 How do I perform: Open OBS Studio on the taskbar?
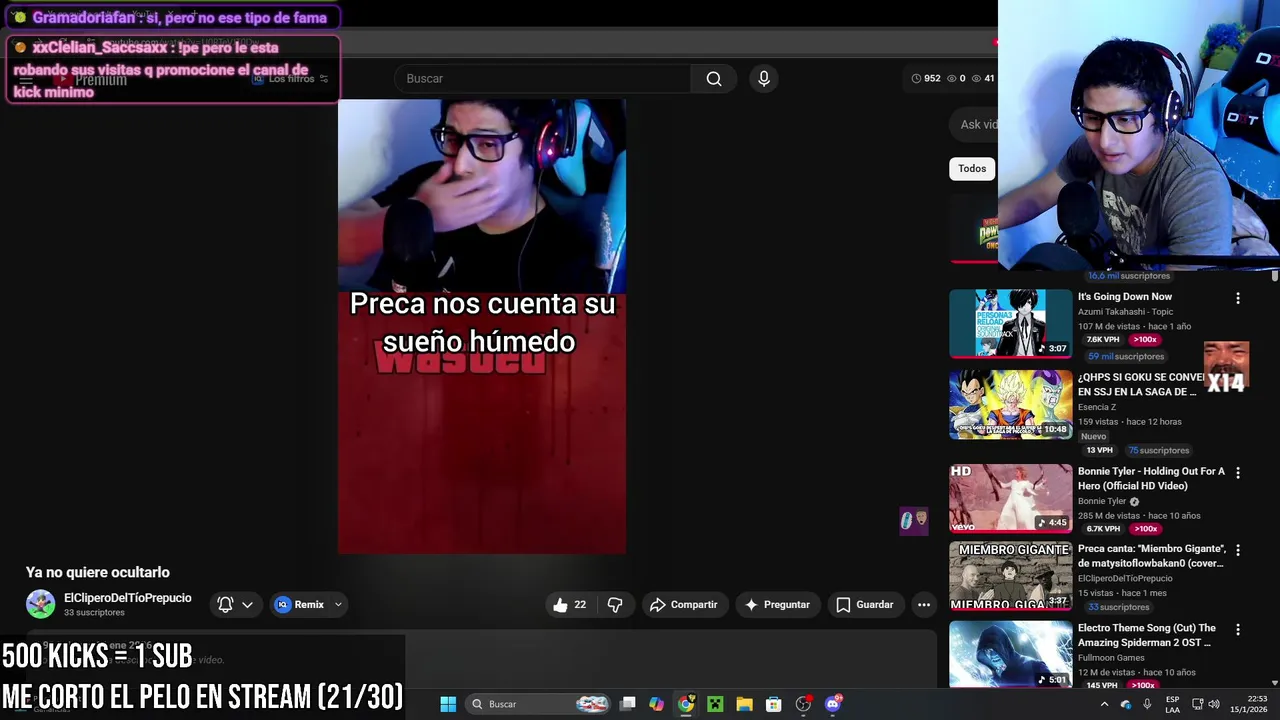(x=803, y=704)
